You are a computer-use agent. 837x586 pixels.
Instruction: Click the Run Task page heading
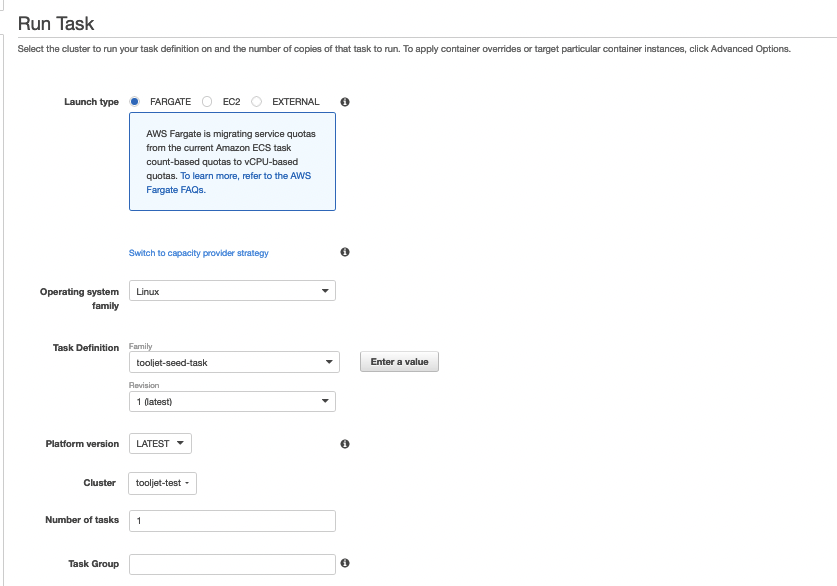(56, 23)
